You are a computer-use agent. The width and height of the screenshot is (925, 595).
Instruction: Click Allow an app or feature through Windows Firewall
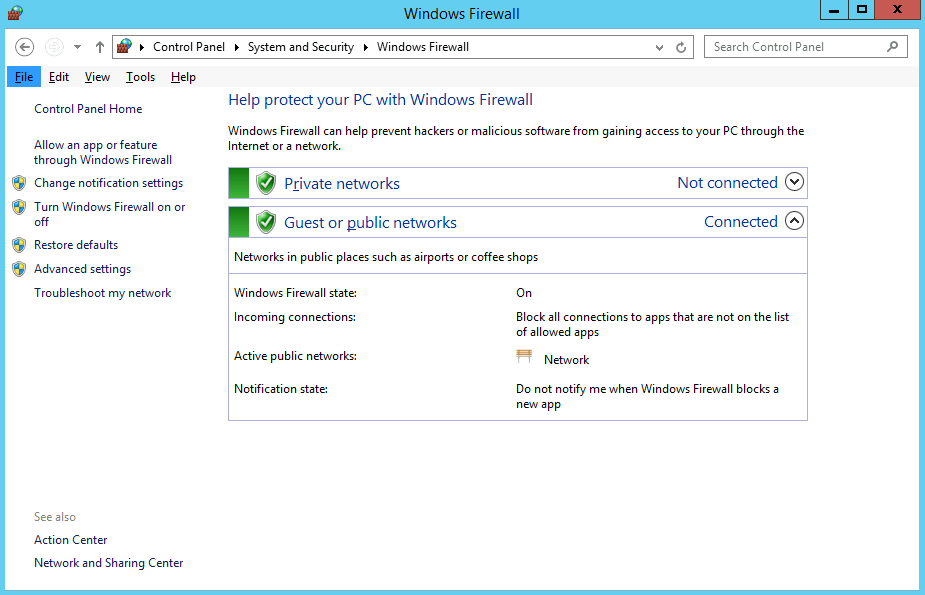point(103,152)
